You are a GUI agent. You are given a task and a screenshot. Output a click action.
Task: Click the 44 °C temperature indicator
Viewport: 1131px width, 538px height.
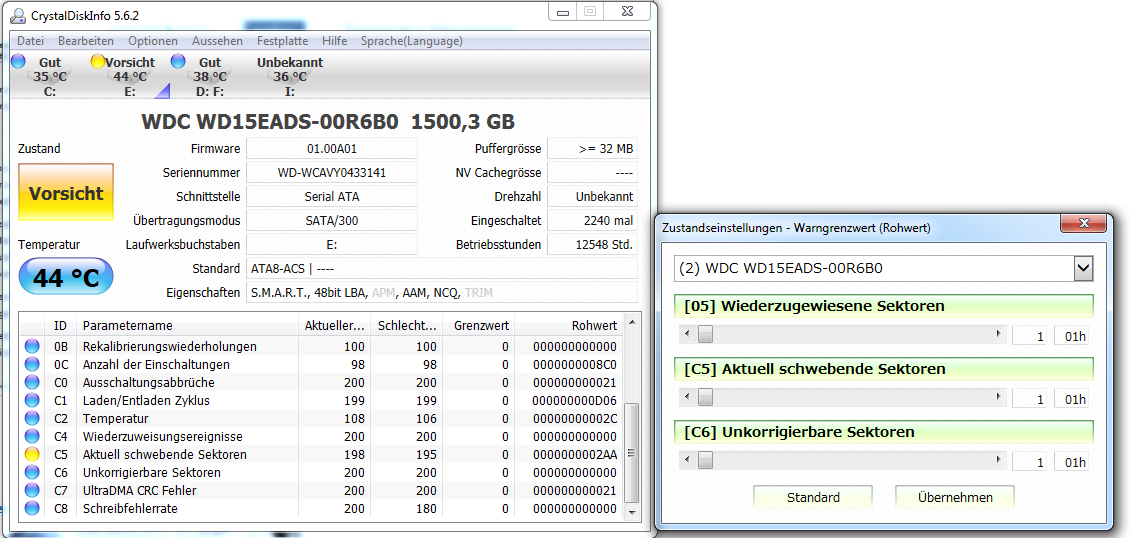pyautogui.click(x=66, y=276)
